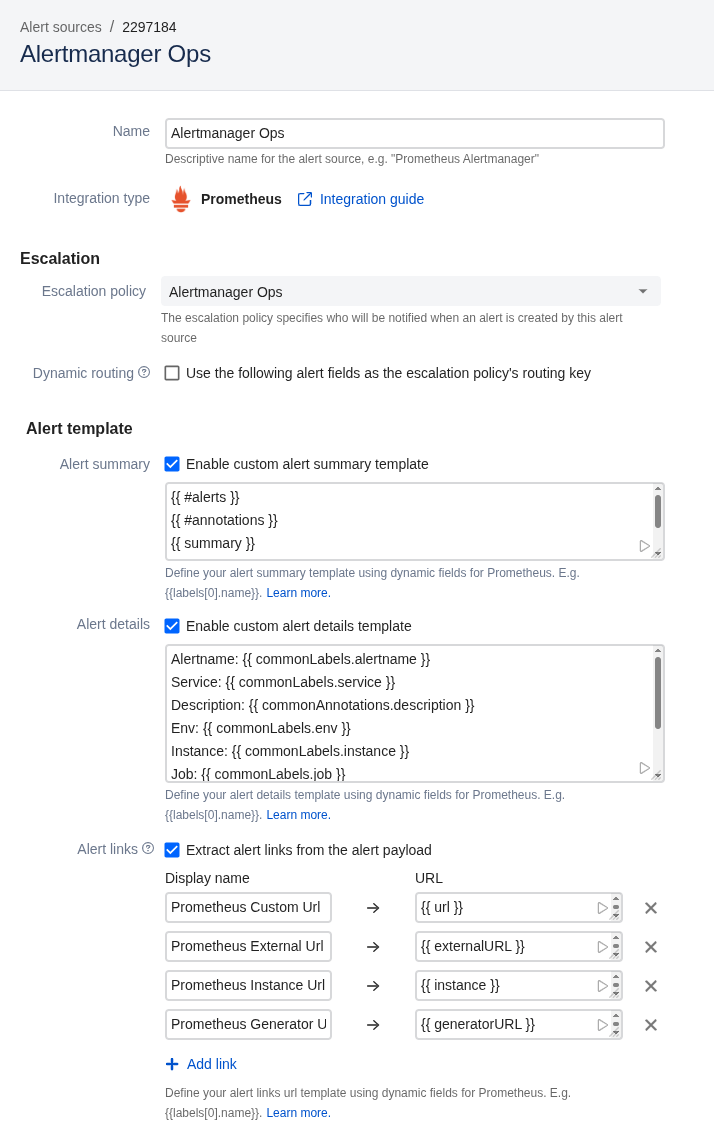714x1141 pixels.
Task: Open the Escalation policy dropdown
Action: [411, 292]
